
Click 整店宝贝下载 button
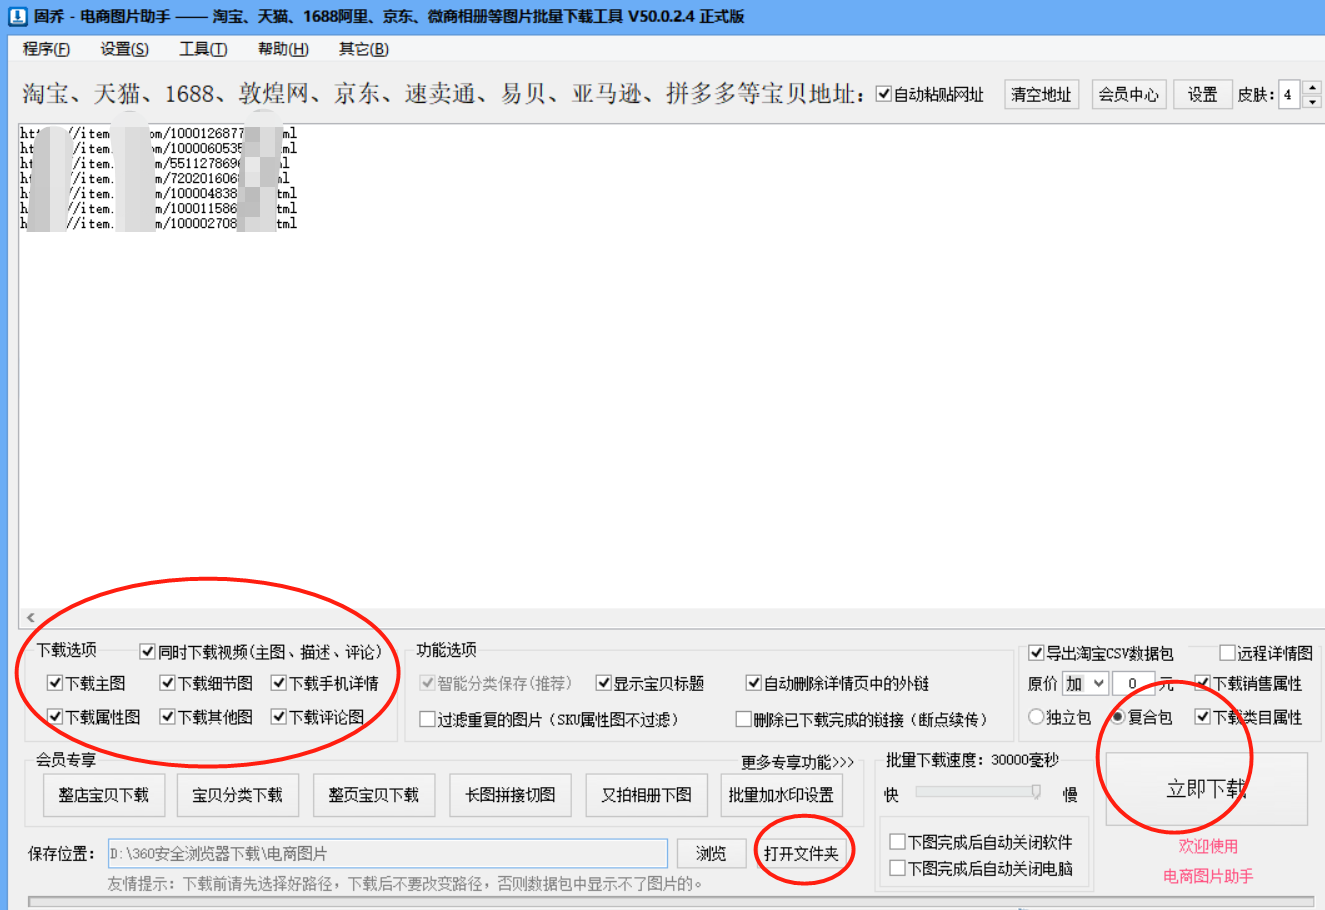[103, 795]
